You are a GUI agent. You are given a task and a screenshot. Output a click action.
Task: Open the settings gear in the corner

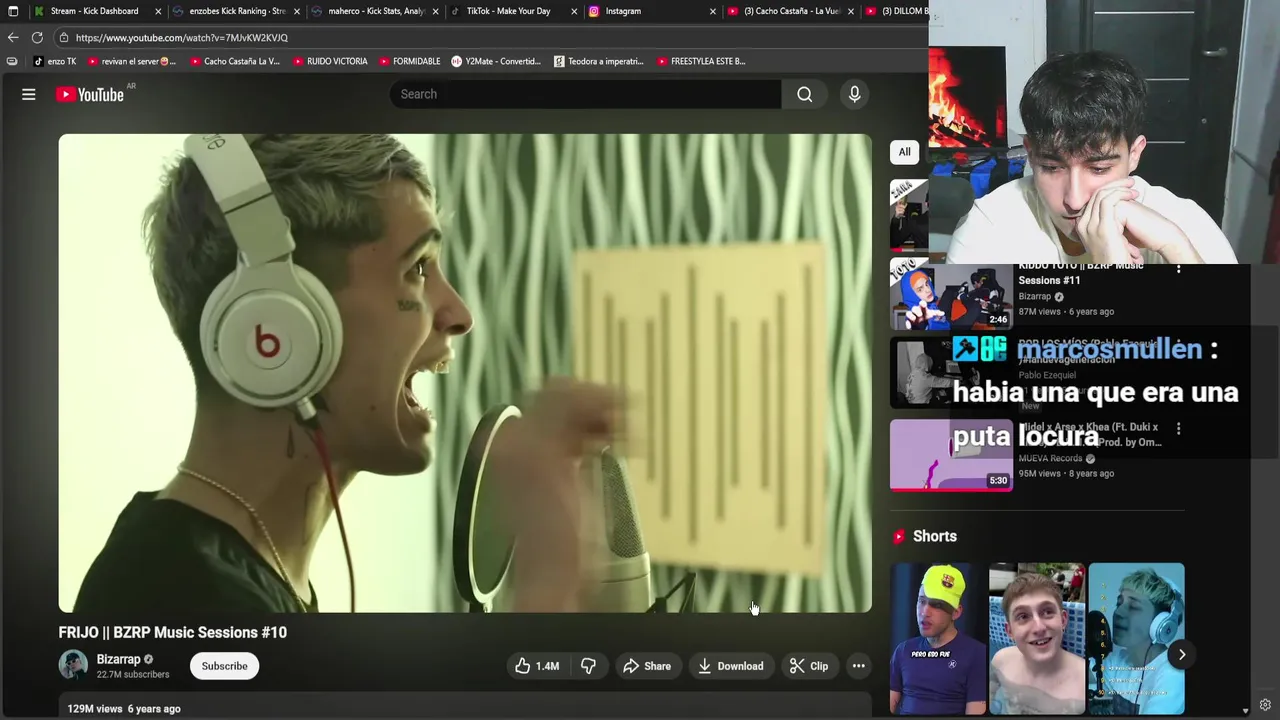1265,705
